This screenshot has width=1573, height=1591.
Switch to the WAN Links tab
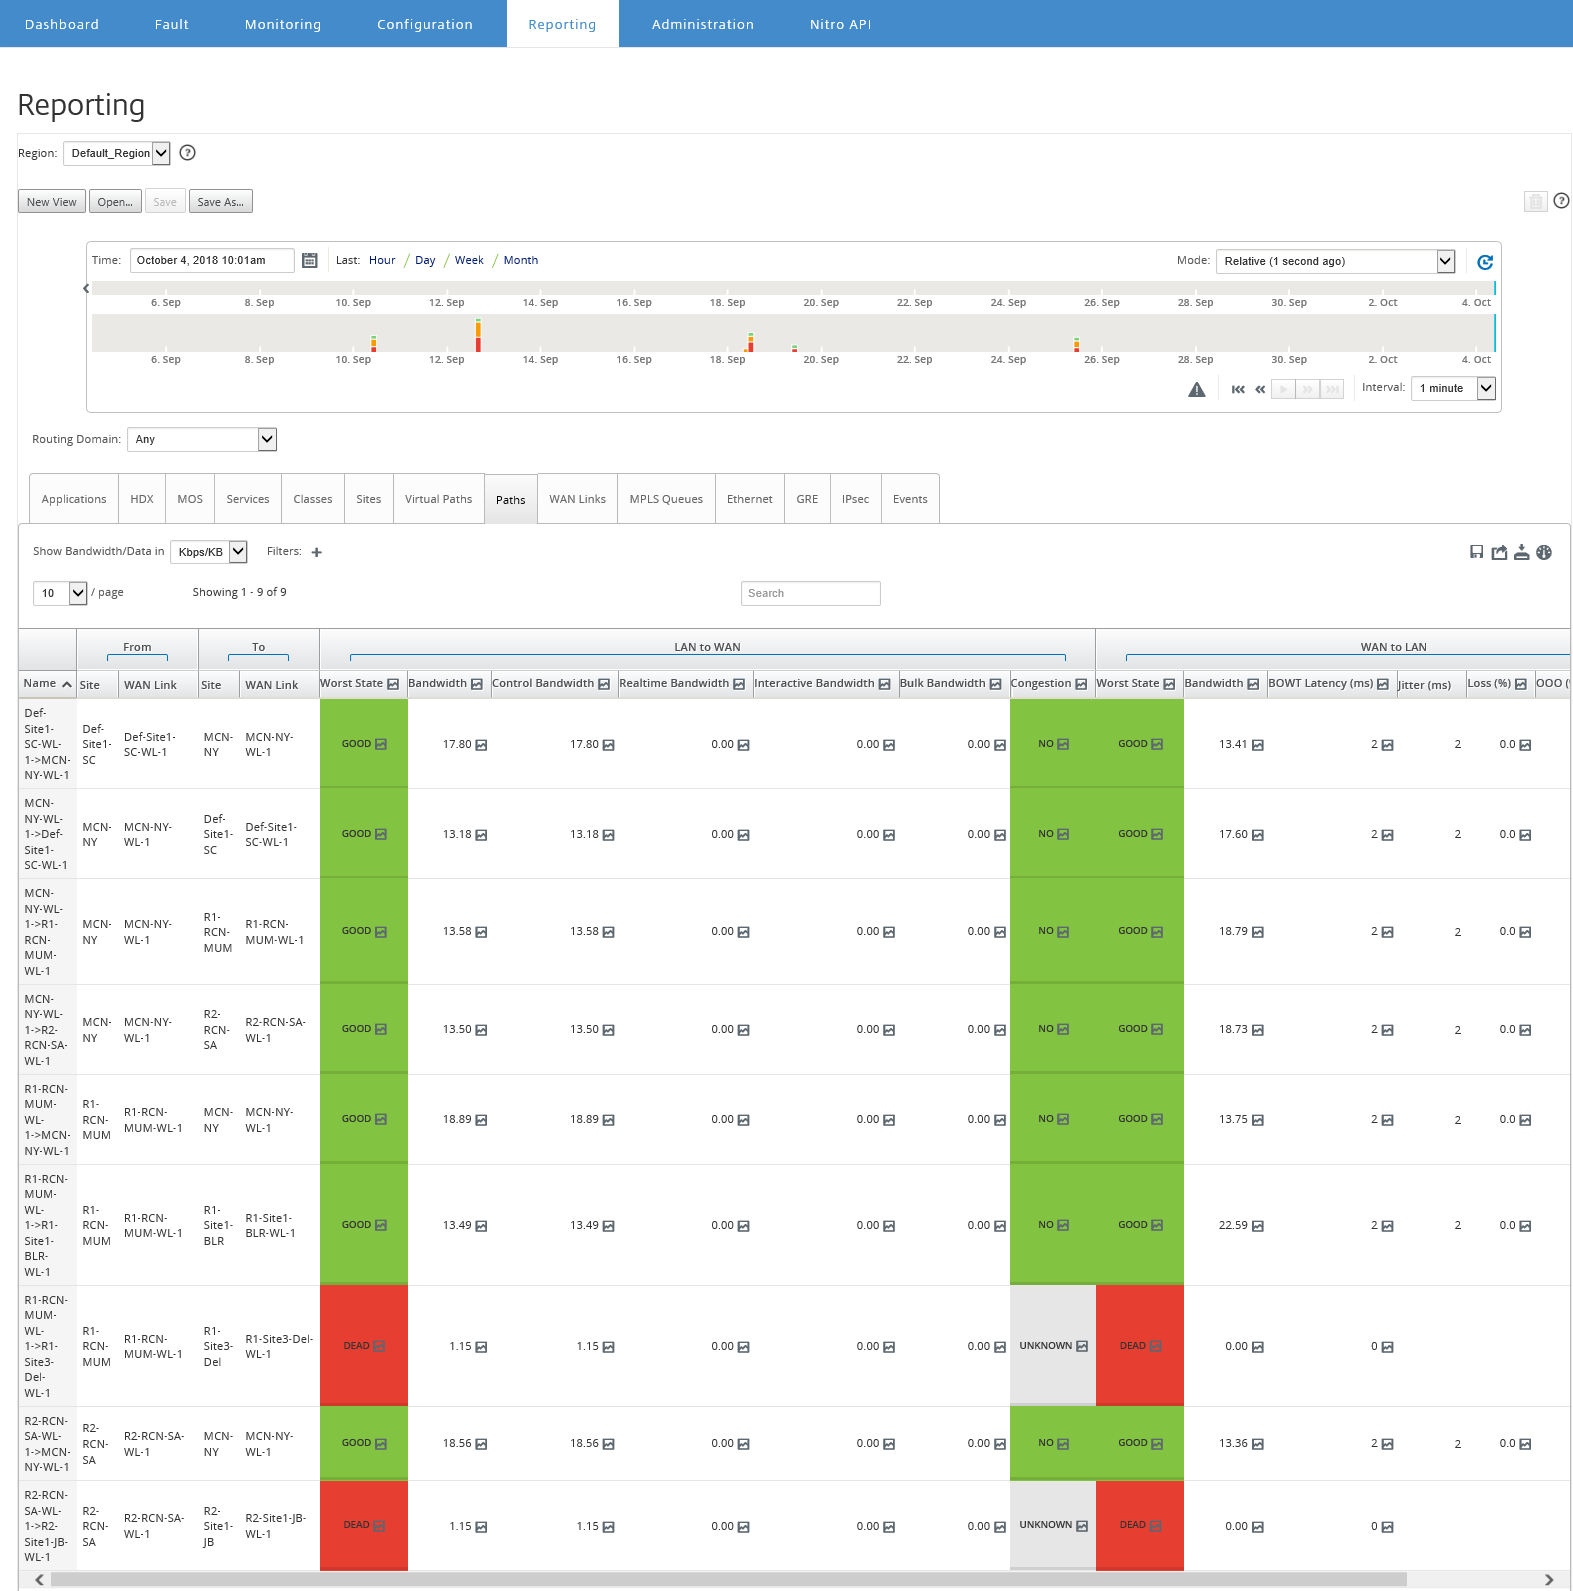coord(577,499)
